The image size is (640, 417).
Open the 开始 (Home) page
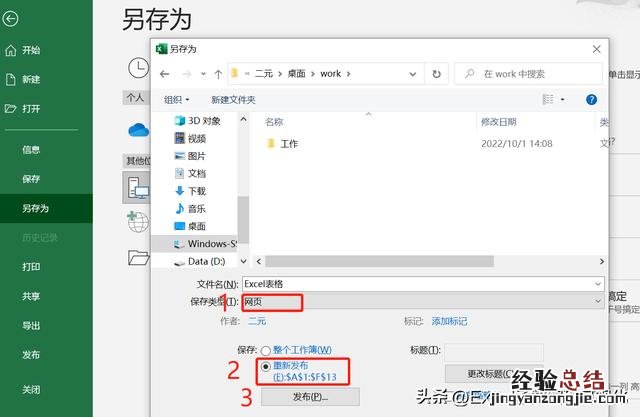(x=23, y=50)
